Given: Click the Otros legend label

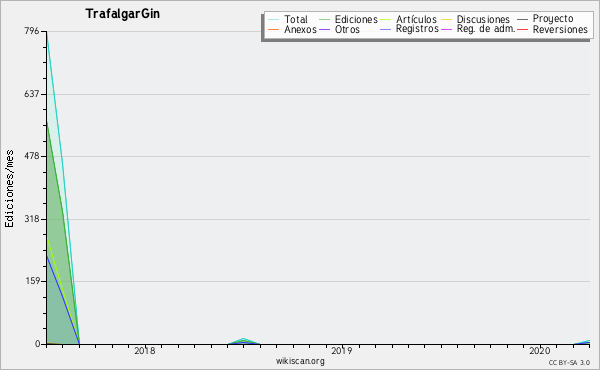Looking at the screenshot, I should coord(347,29).
